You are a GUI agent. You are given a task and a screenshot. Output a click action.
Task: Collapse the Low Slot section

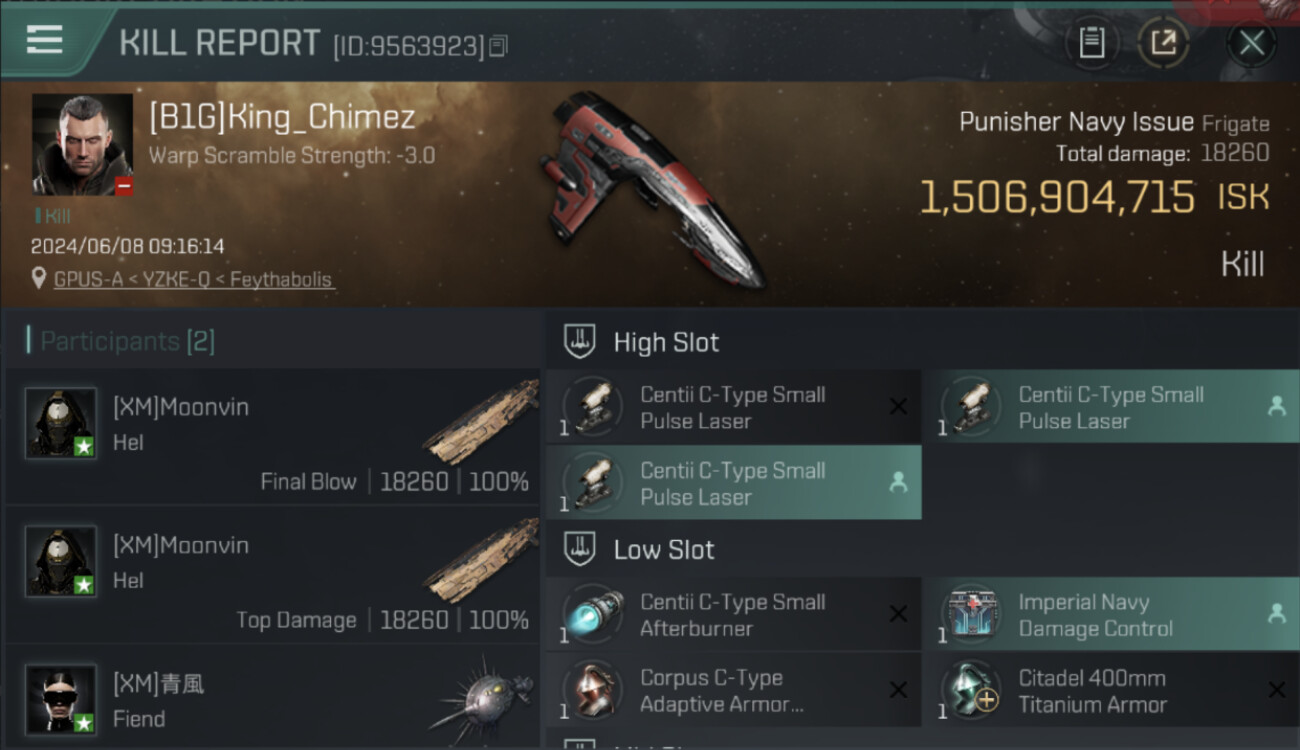click(922, 549)
